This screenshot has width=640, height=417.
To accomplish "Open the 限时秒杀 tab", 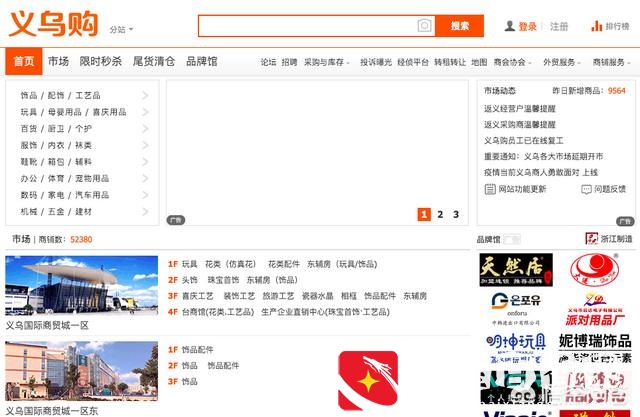I will 101,61.
